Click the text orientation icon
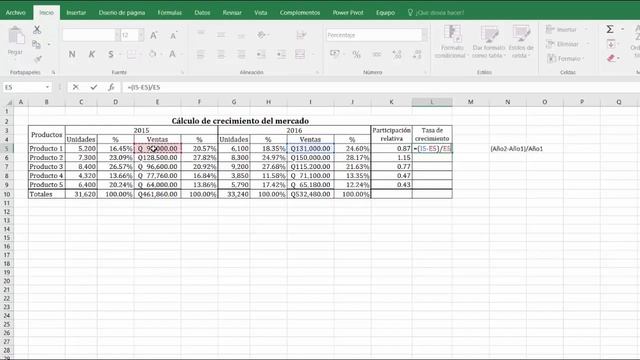The width and height of the screenshot is (640, 360). point(261,35)
